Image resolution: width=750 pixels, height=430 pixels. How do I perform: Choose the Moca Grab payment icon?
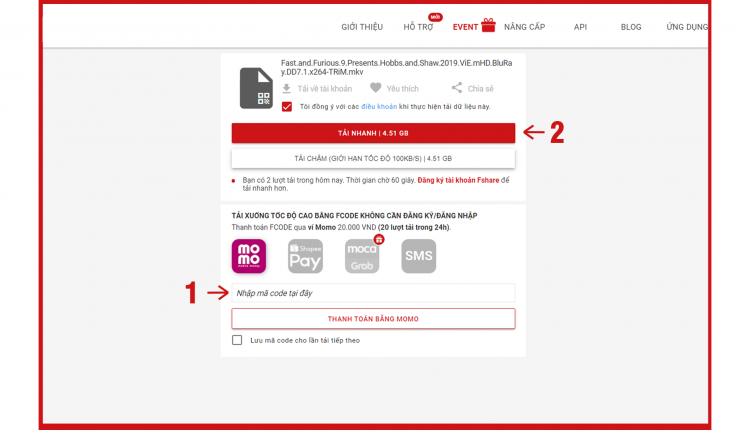362,256
